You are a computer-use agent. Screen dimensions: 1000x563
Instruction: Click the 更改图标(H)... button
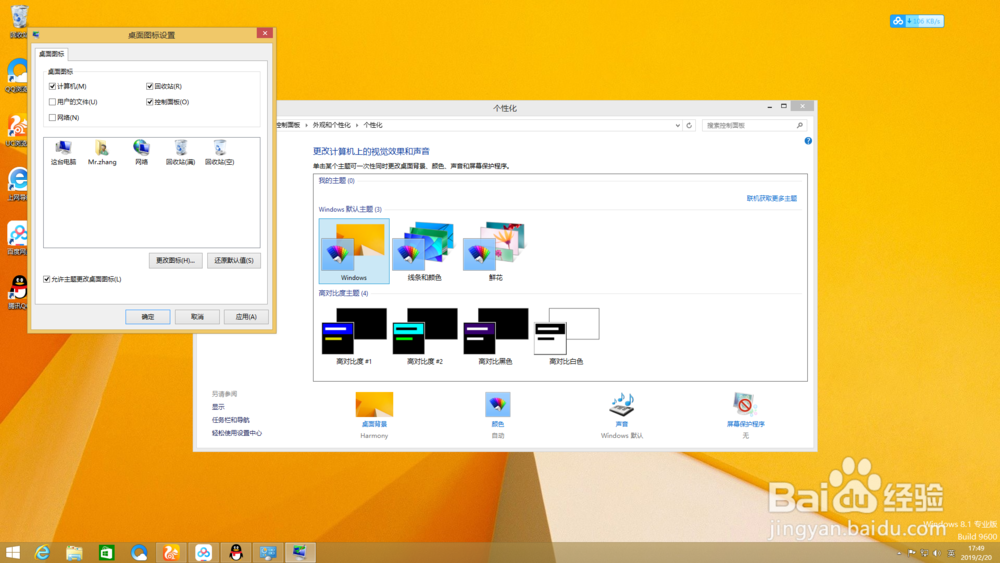click(x=175, y=260)
